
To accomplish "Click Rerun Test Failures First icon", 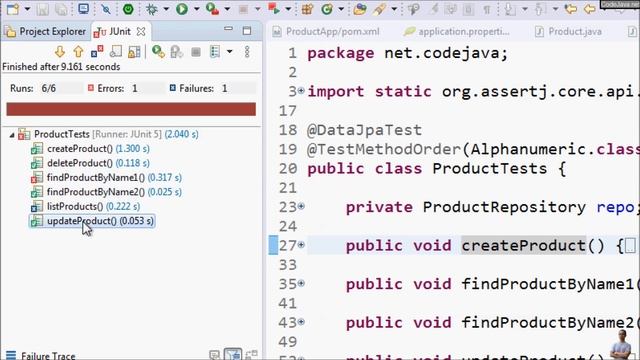I will [x=177, y=52].
